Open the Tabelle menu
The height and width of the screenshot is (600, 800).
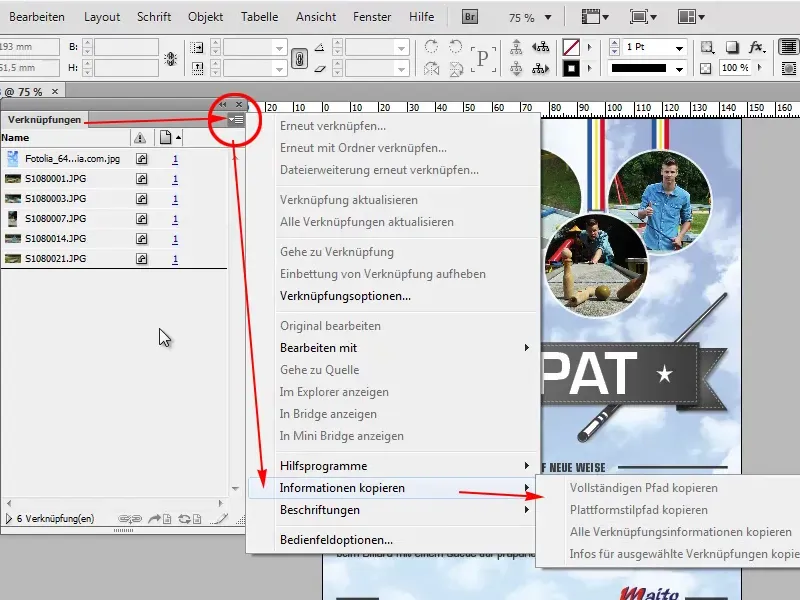(259, 16)
